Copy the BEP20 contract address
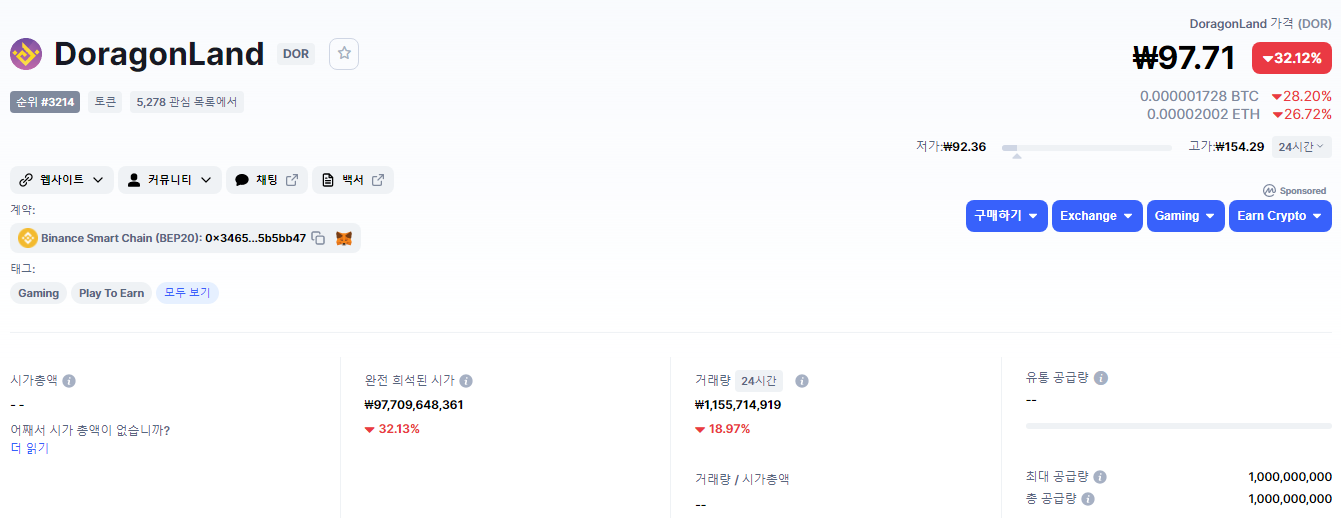The image size is (1341, 532). [x=318, y=238]
